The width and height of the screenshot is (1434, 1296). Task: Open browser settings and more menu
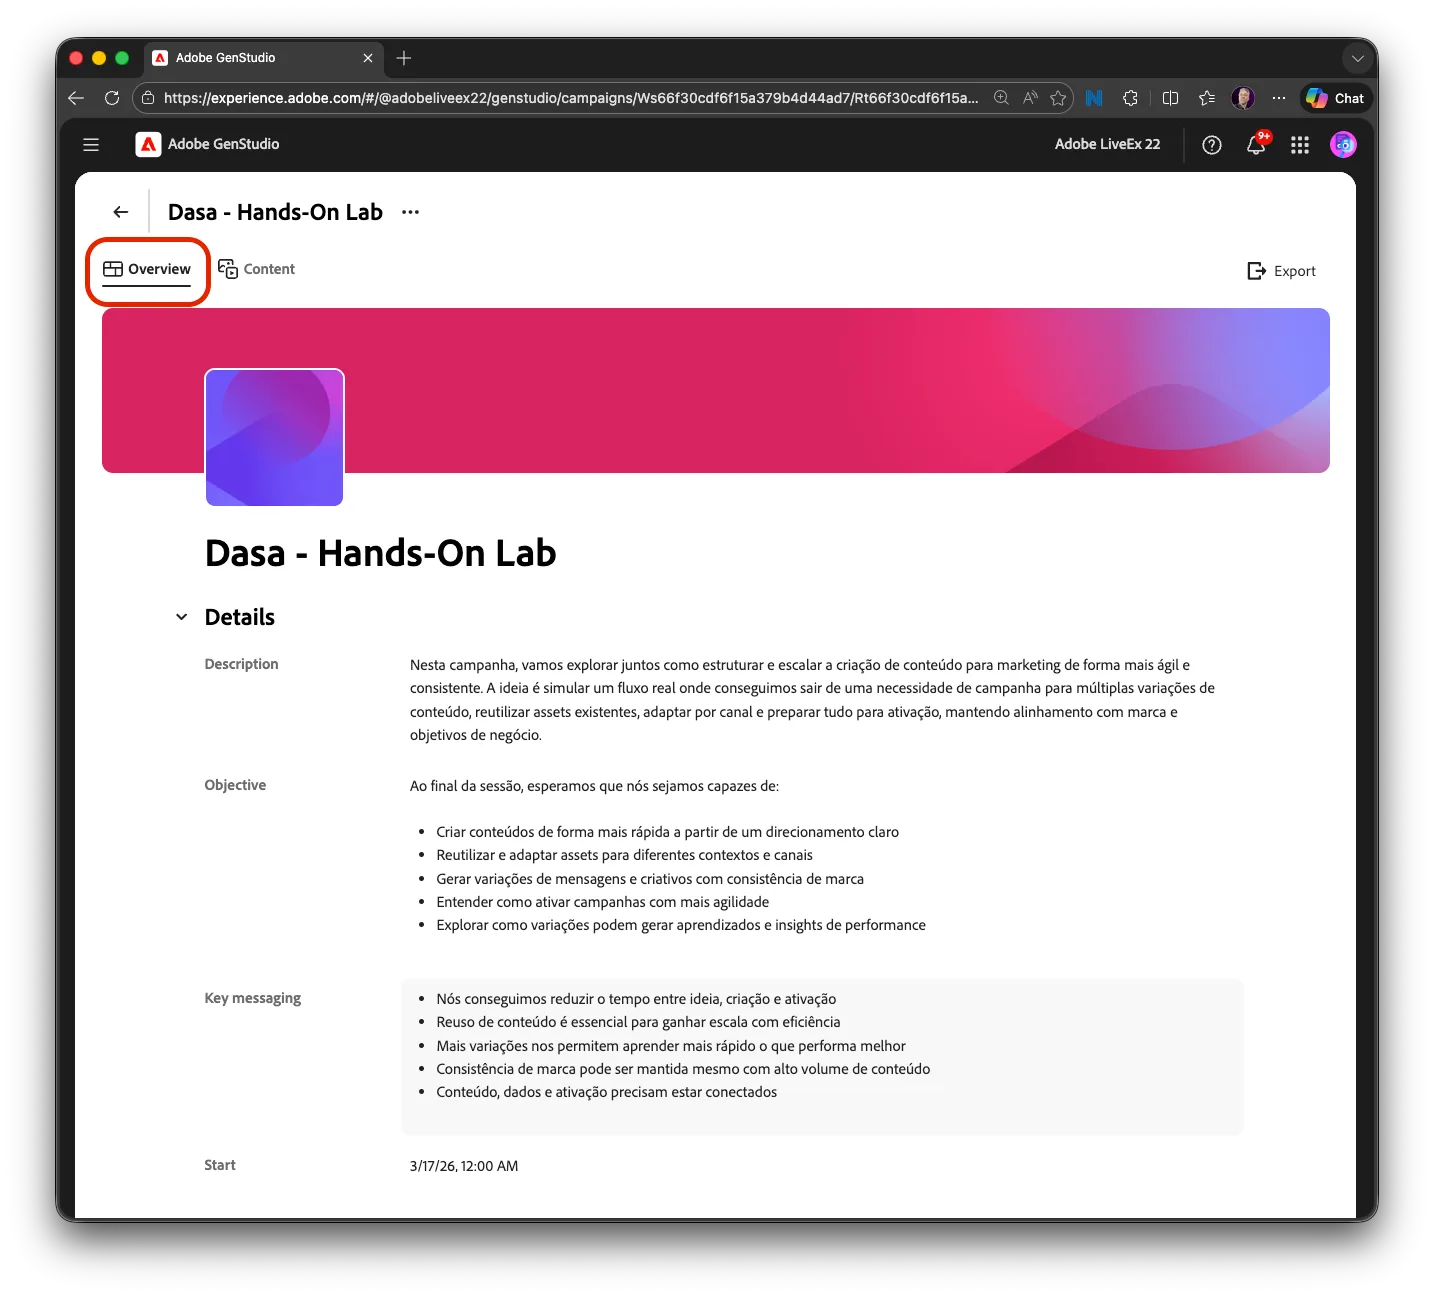(x=1279, y=98)
